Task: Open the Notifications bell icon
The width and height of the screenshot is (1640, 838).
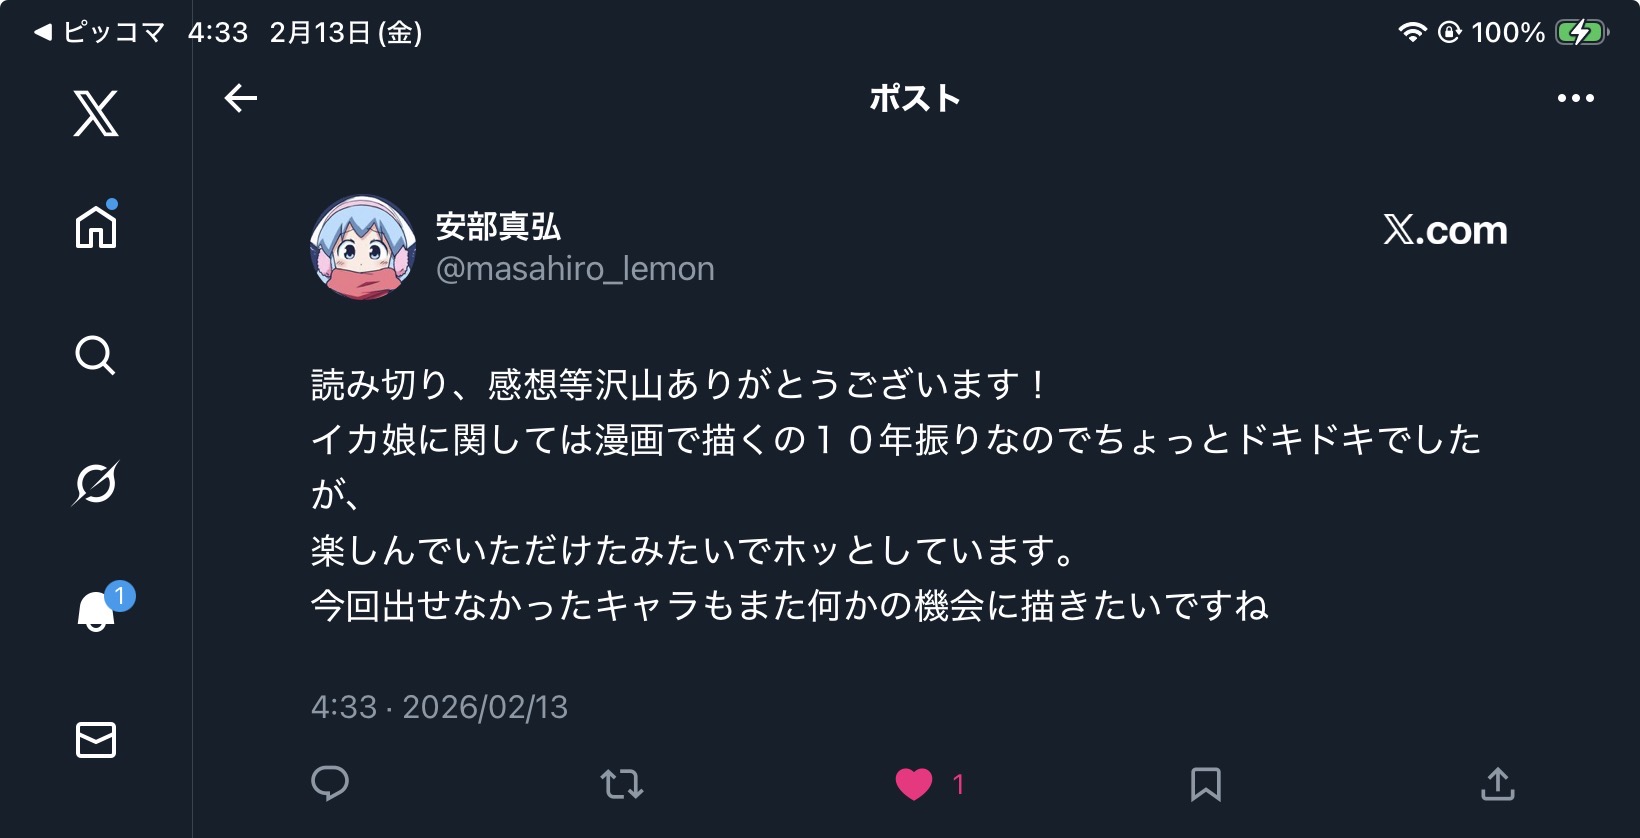Action: point(97,611)
